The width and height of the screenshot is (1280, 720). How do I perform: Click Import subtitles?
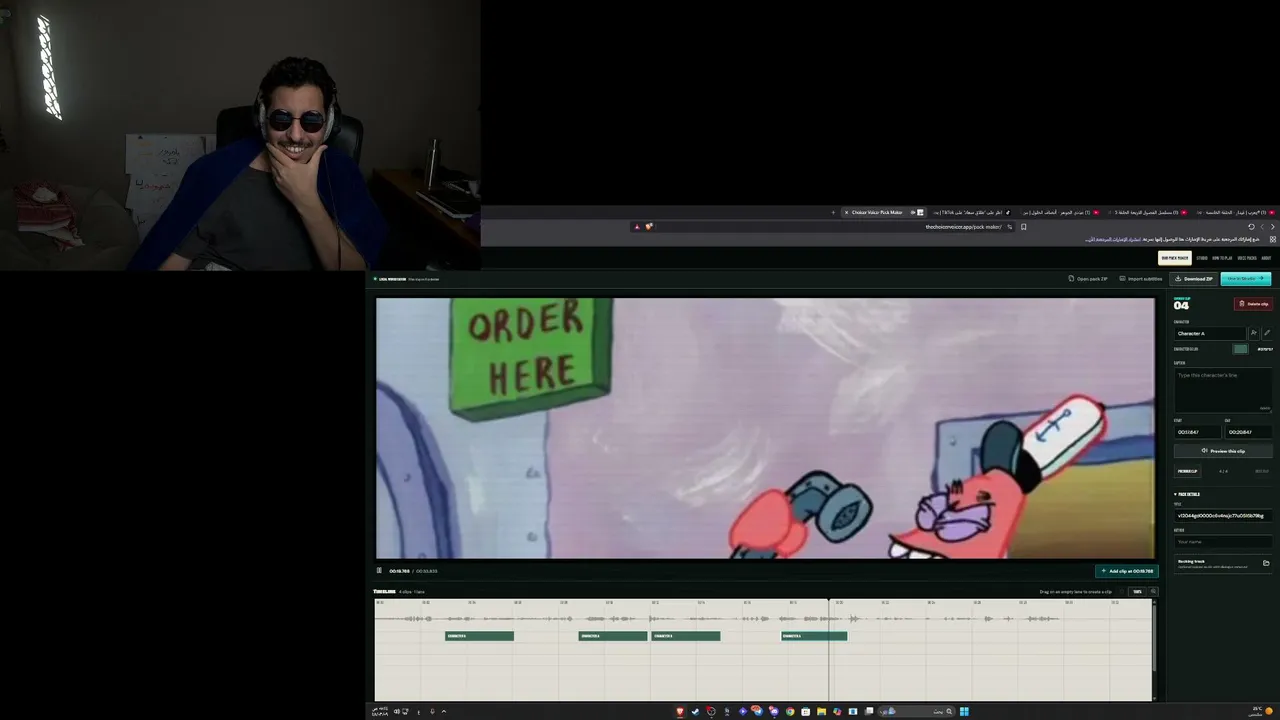click(x=1141, y=279)
